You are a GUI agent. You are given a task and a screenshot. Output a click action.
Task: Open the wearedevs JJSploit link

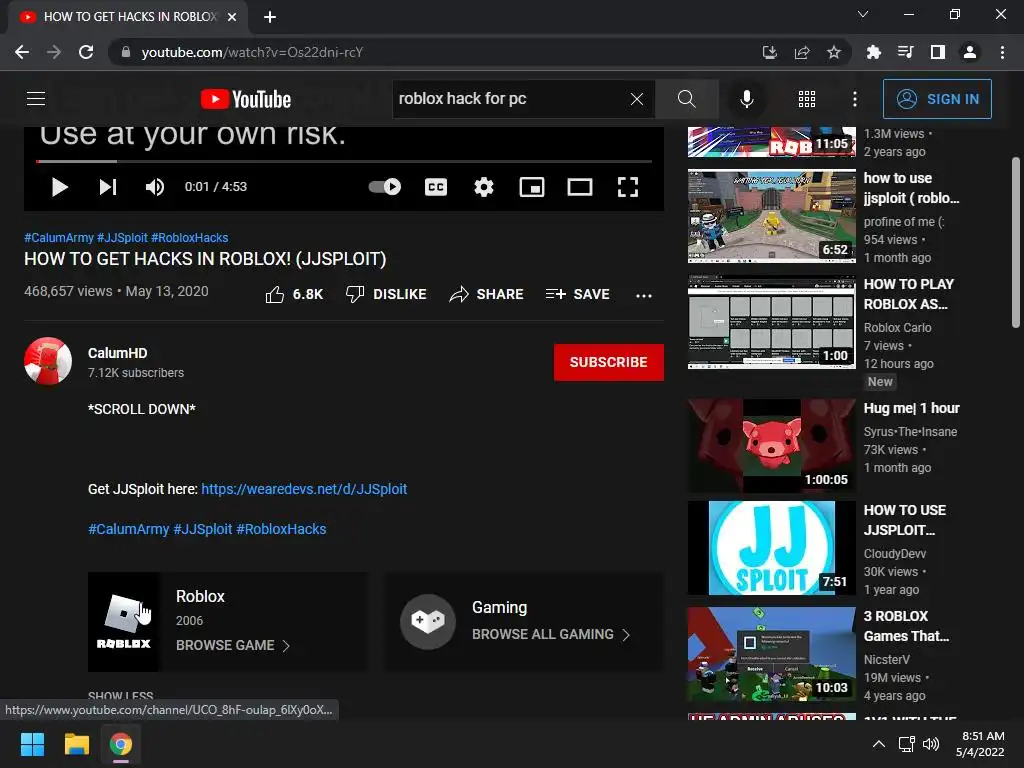pos(304,488)
